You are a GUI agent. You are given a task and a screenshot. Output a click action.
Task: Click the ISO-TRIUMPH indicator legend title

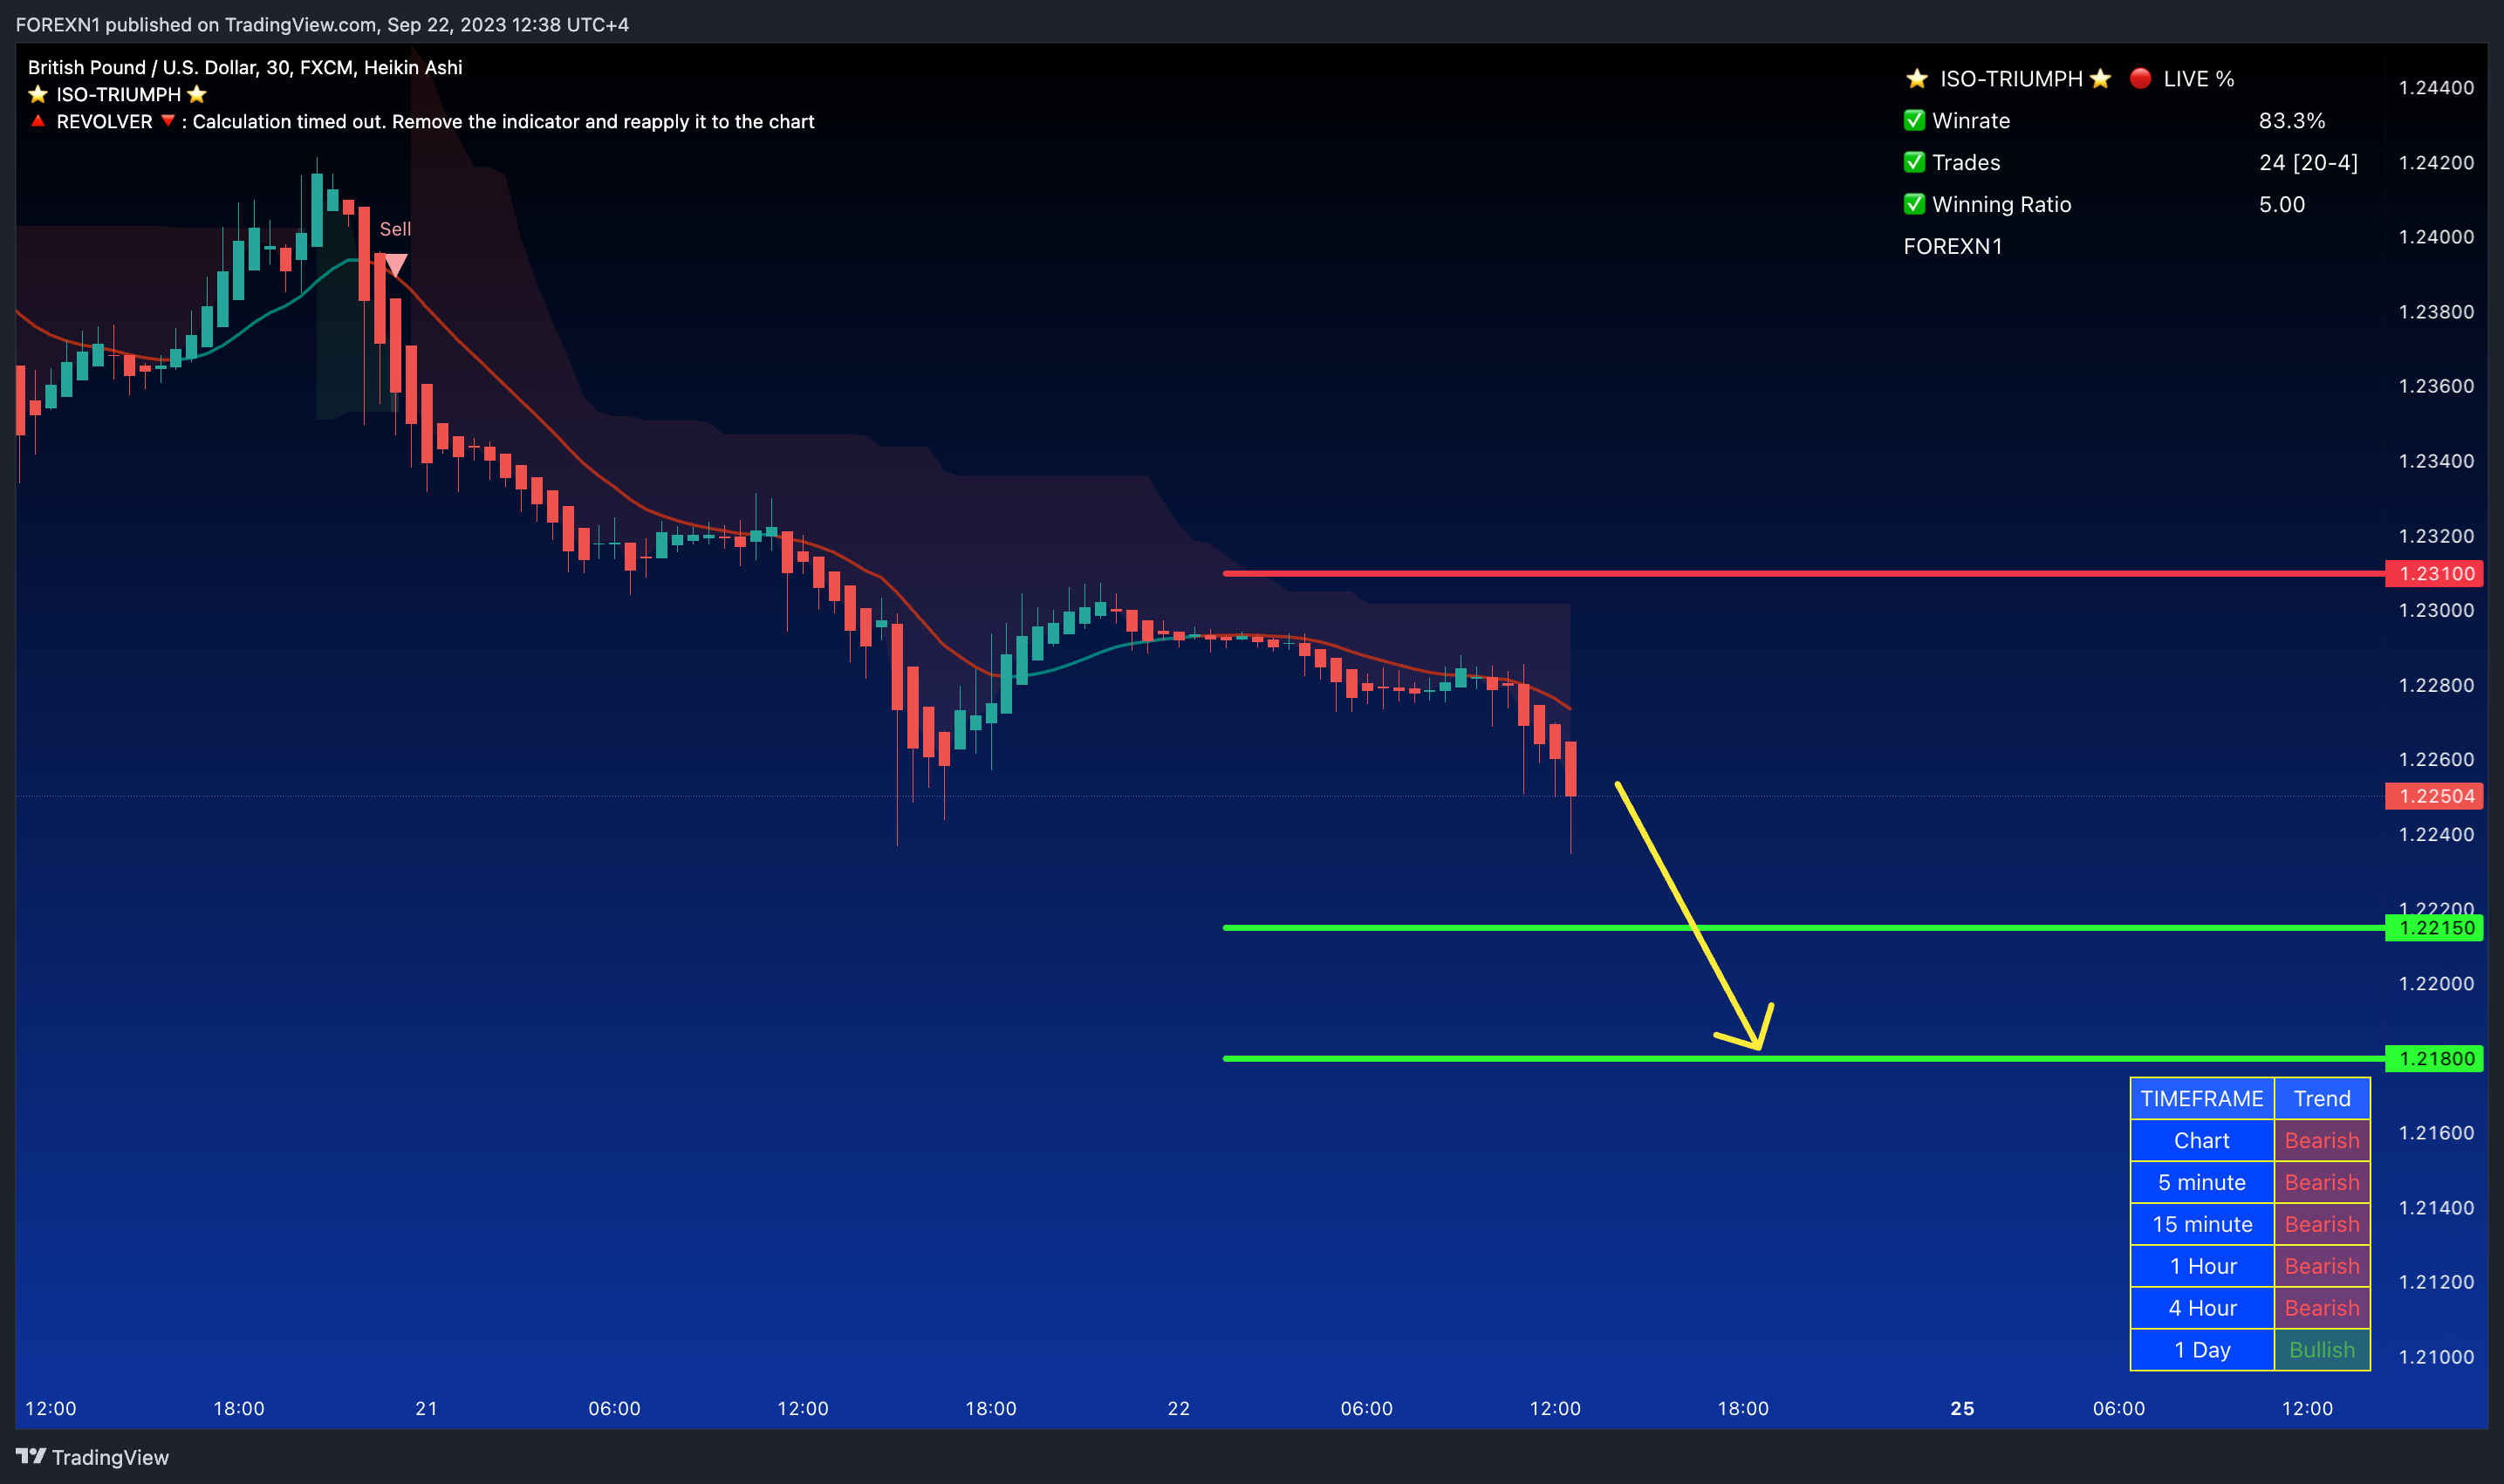(118, 95)
